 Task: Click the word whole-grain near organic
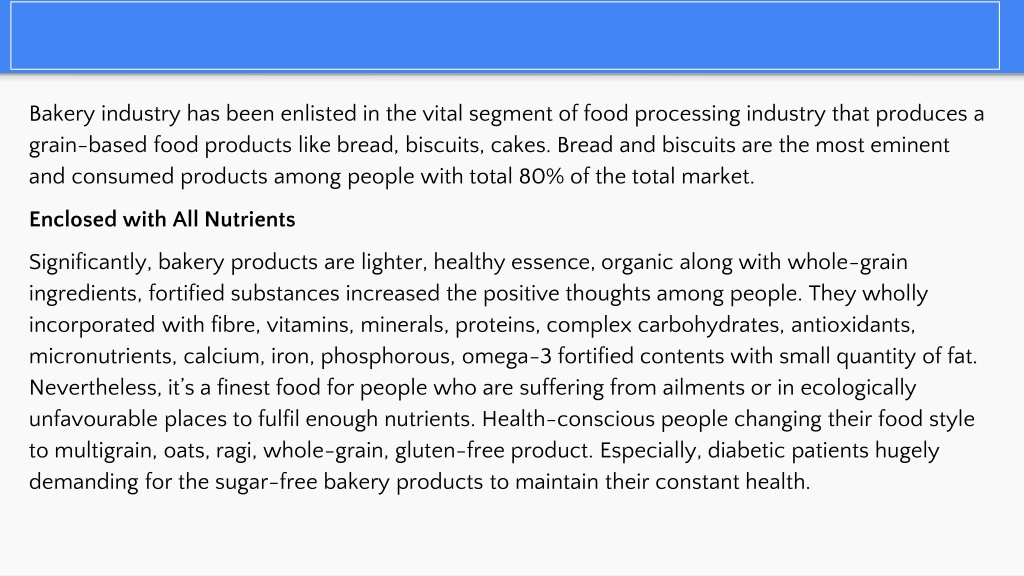[847, 263]
